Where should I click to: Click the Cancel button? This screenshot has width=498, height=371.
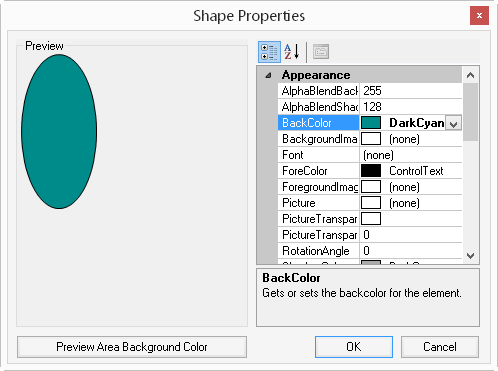pyautogui.click(x=440, y=347)
